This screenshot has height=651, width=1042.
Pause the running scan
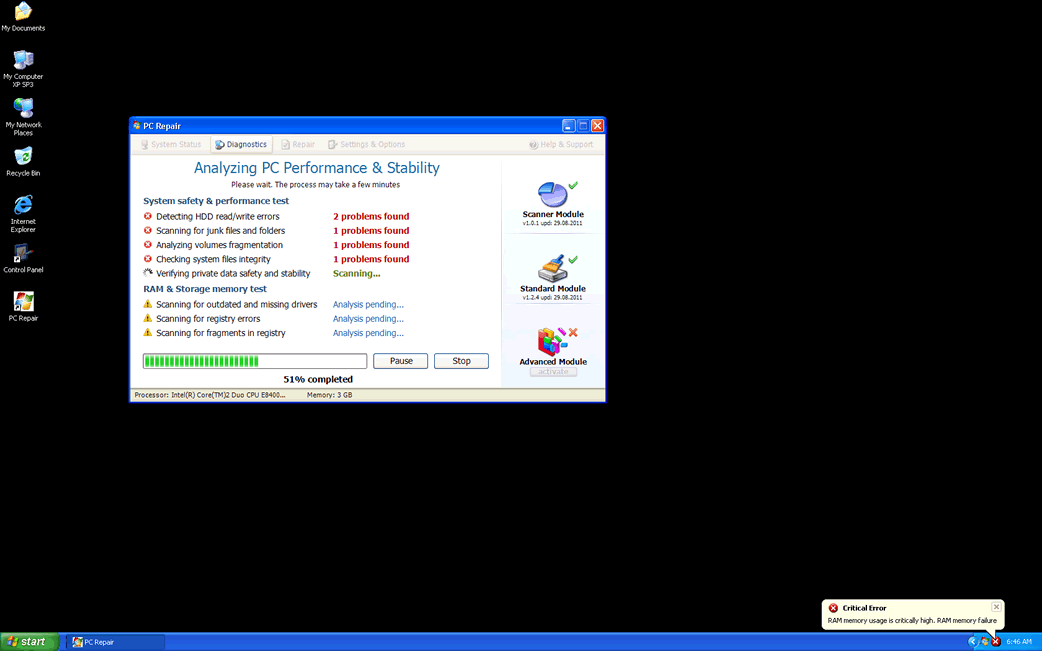(400, 361)
